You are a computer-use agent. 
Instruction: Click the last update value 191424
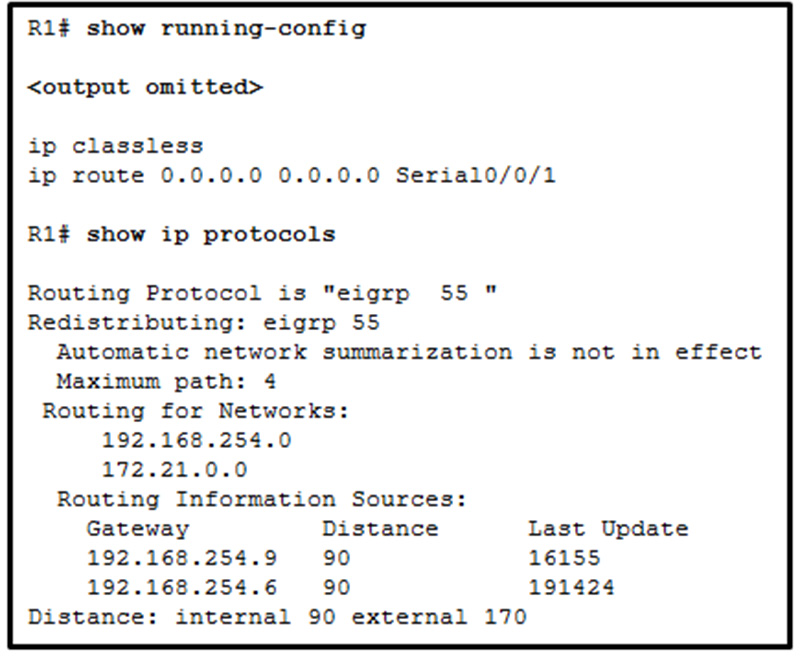click(571, 588)
